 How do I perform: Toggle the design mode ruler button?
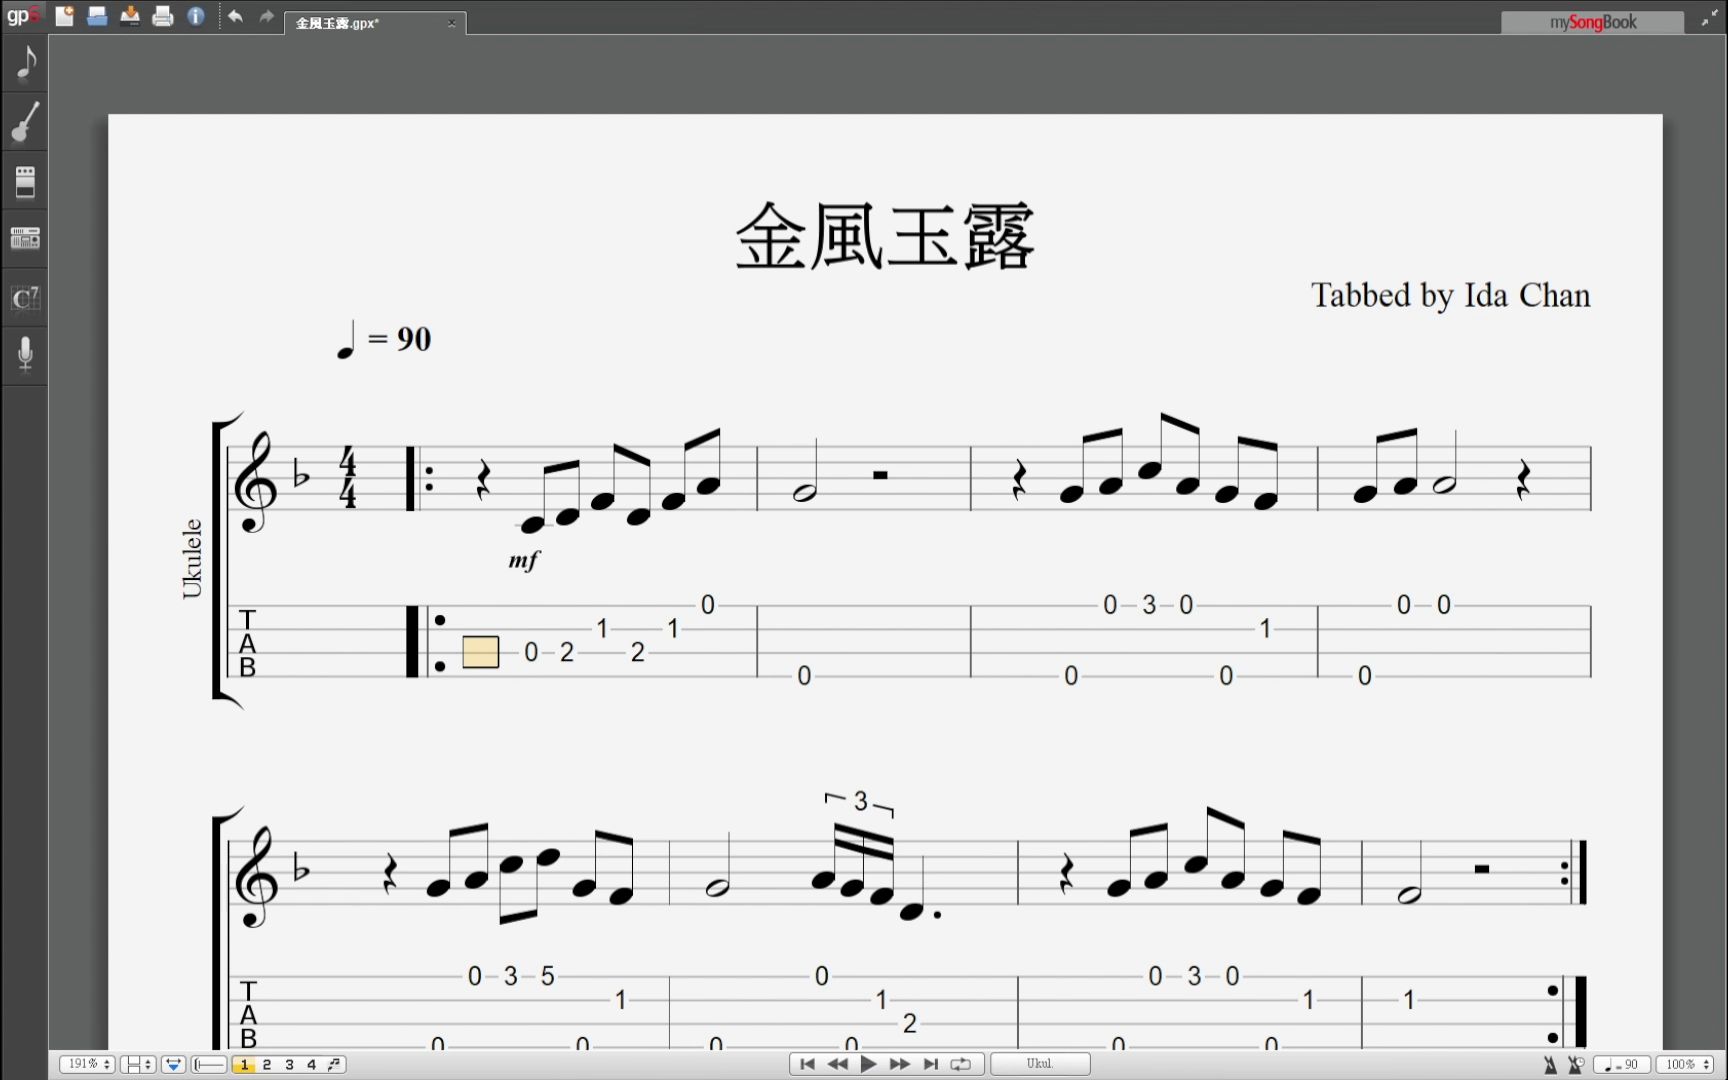(x=209, y=1064)
